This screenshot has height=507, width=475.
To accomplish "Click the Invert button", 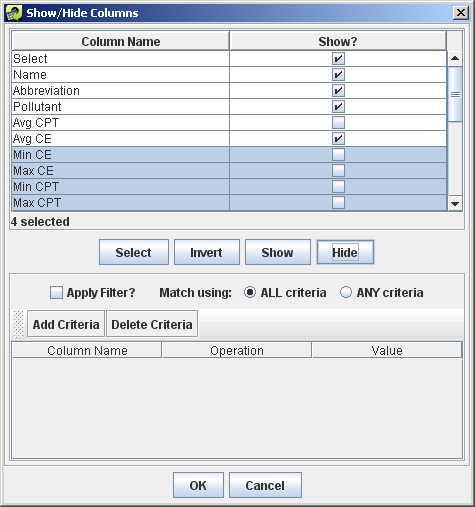I will (x=207, y=252).
